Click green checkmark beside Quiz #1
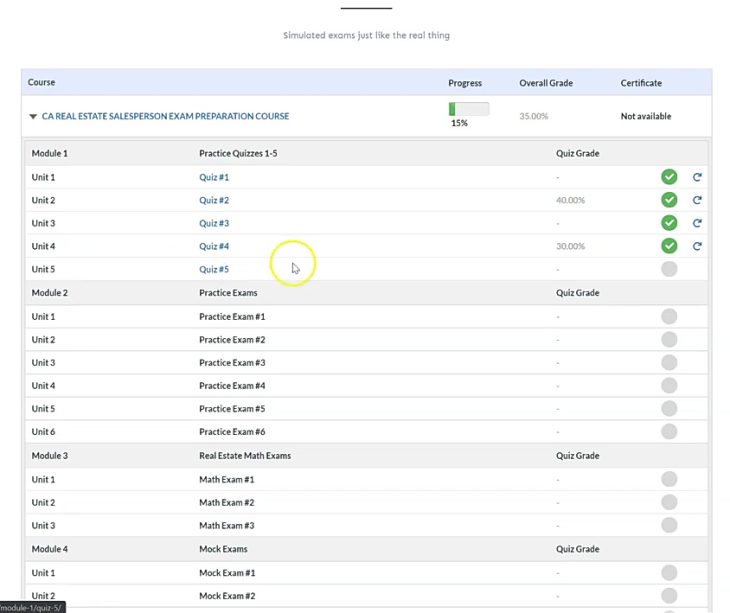 tap(669, 177)
